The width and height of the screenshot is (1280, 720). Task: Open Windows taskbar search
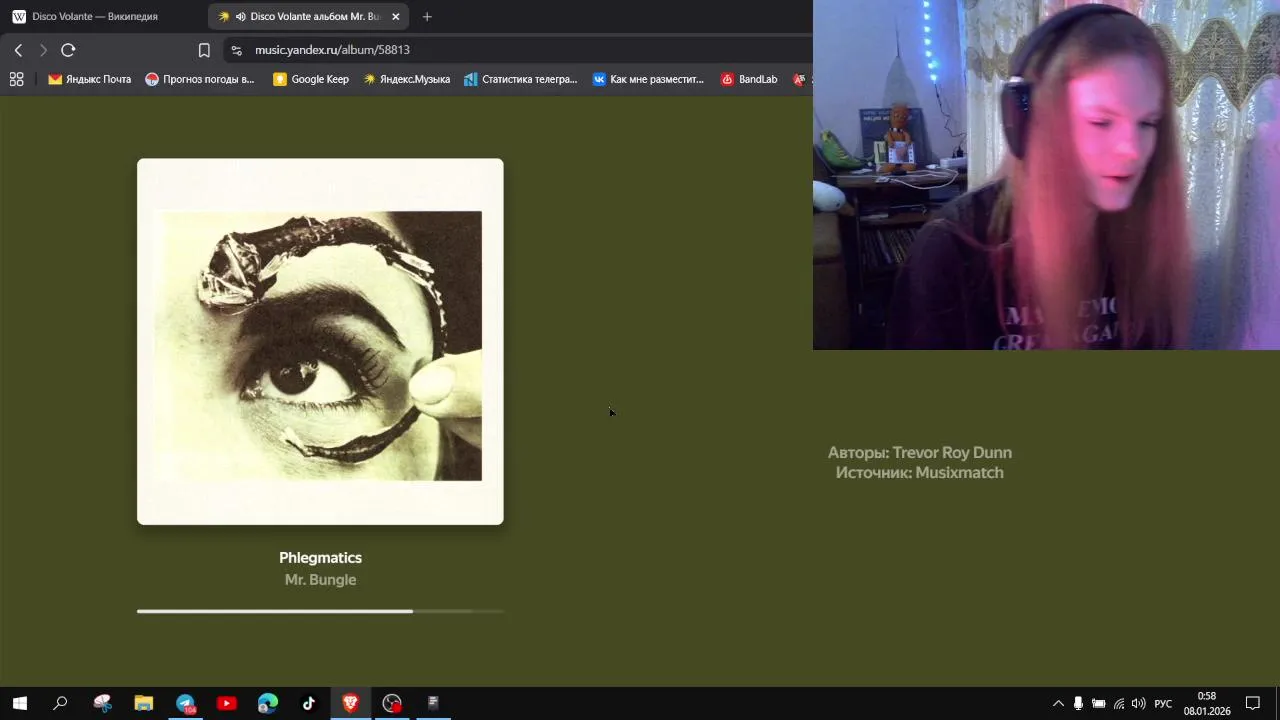[60, 703]
